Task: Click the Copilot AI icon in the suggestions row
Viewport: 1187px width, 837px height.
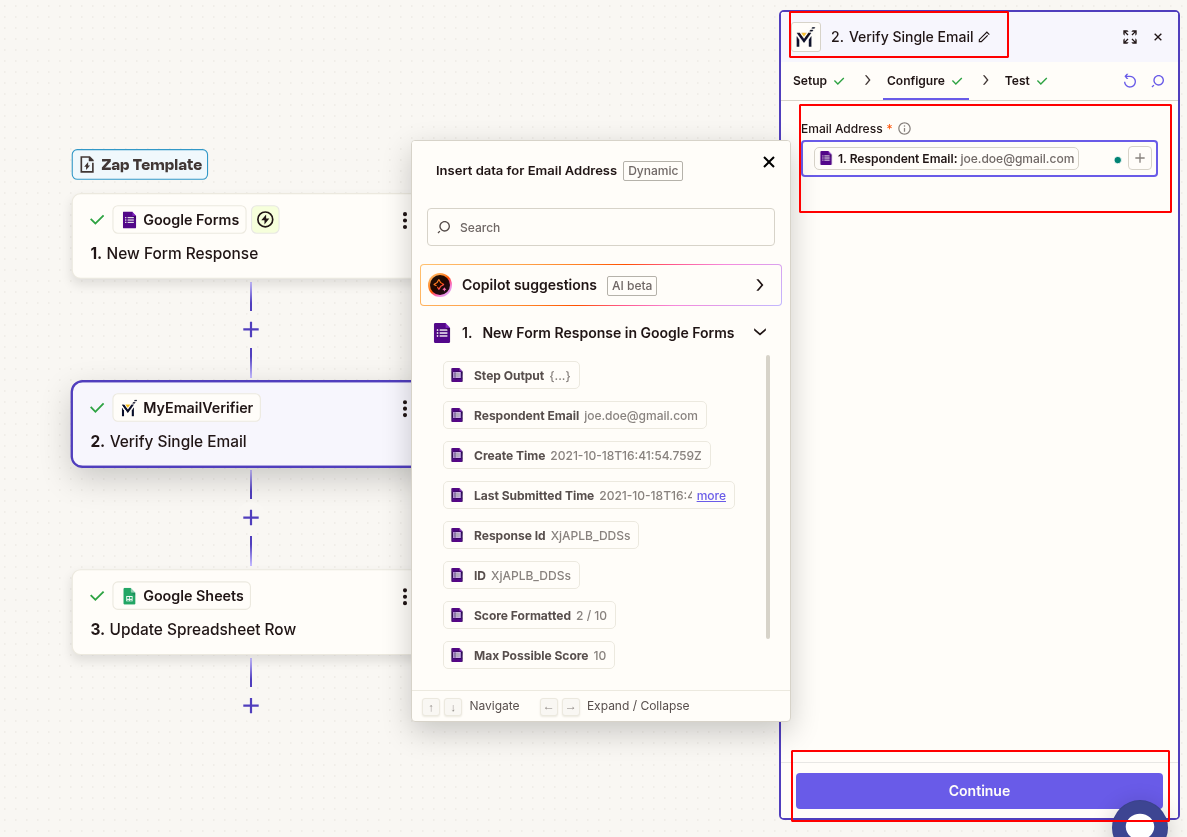Action: tap(440, 285)
